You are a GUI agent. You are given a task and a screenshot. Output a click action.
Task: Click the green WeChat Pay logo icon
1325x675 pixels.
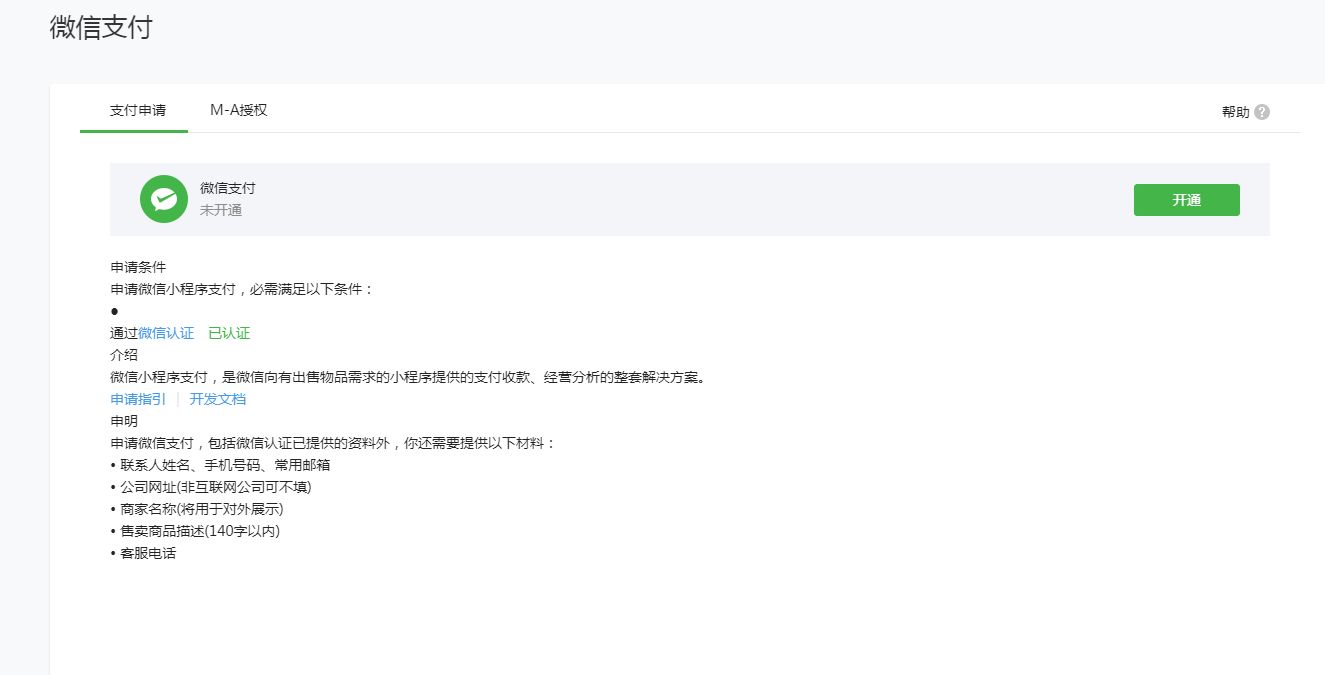click(x=164, y=199)
